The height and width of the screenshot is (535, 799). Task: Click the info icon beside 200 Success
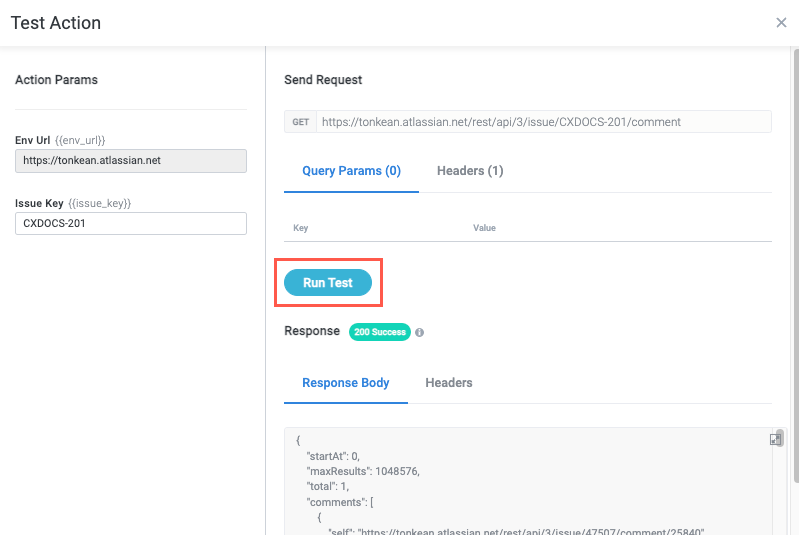coord(419,332)
